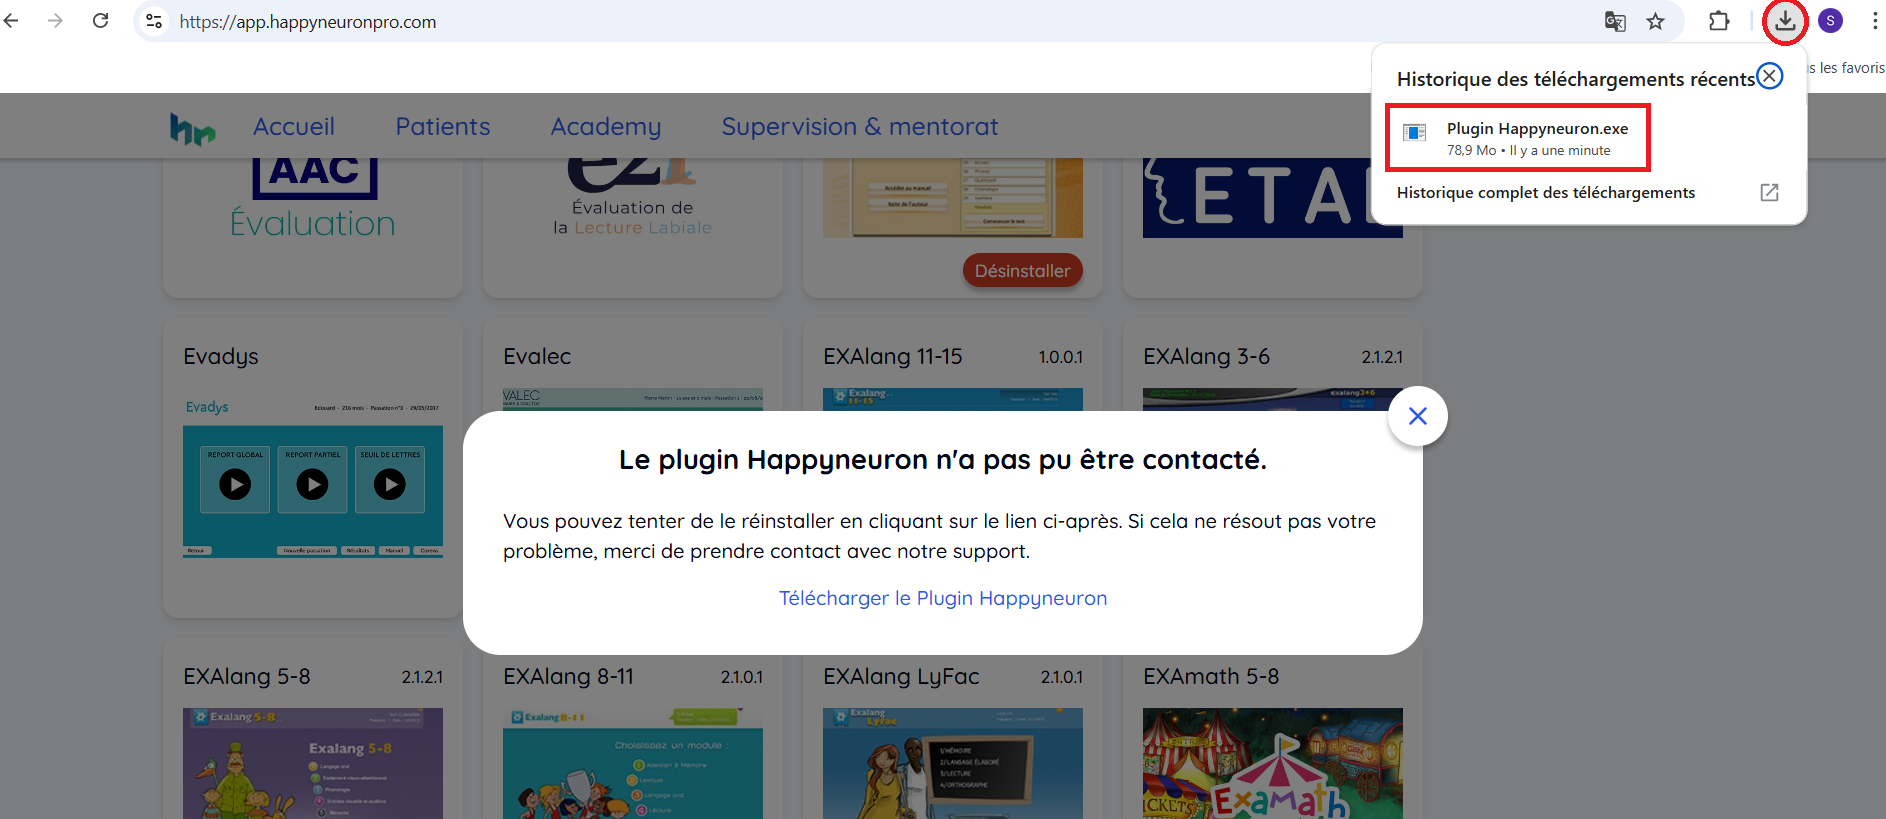This screenshot has width=1886, height=819.
Task: Open the full downloads history link
Action: point(1546,193)
